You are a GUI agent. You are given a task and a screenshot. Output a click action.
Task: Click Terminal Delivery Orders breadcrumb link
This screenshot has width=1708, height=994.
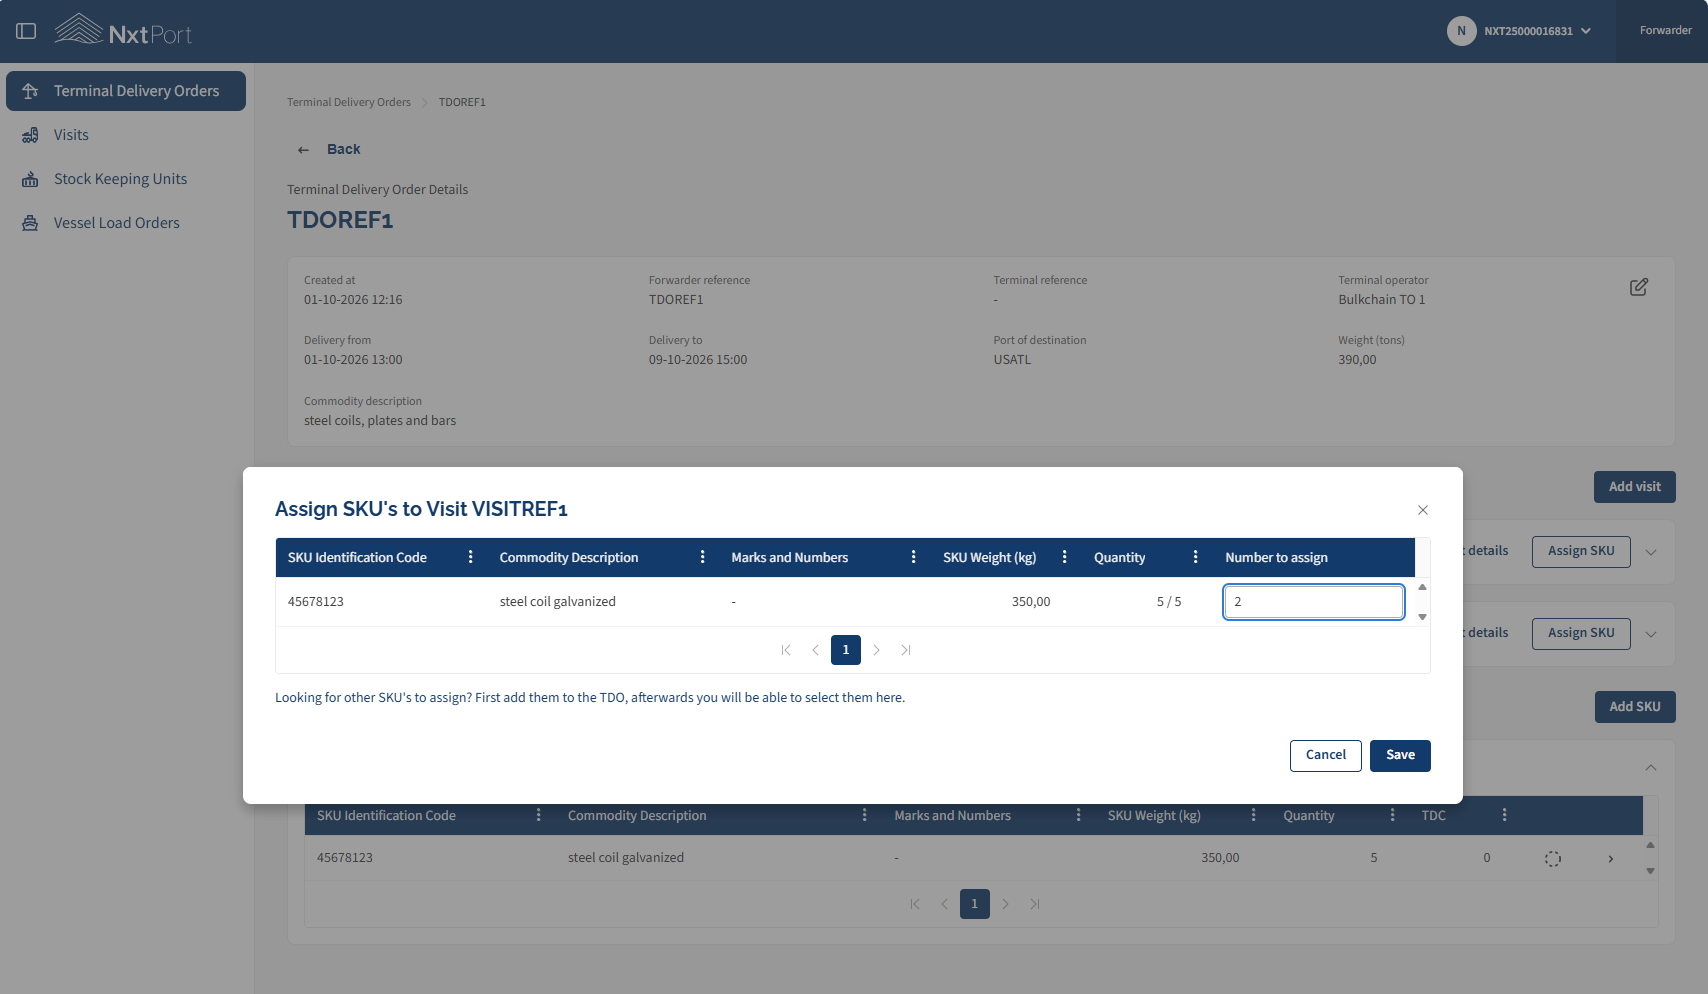click(349, 102)
